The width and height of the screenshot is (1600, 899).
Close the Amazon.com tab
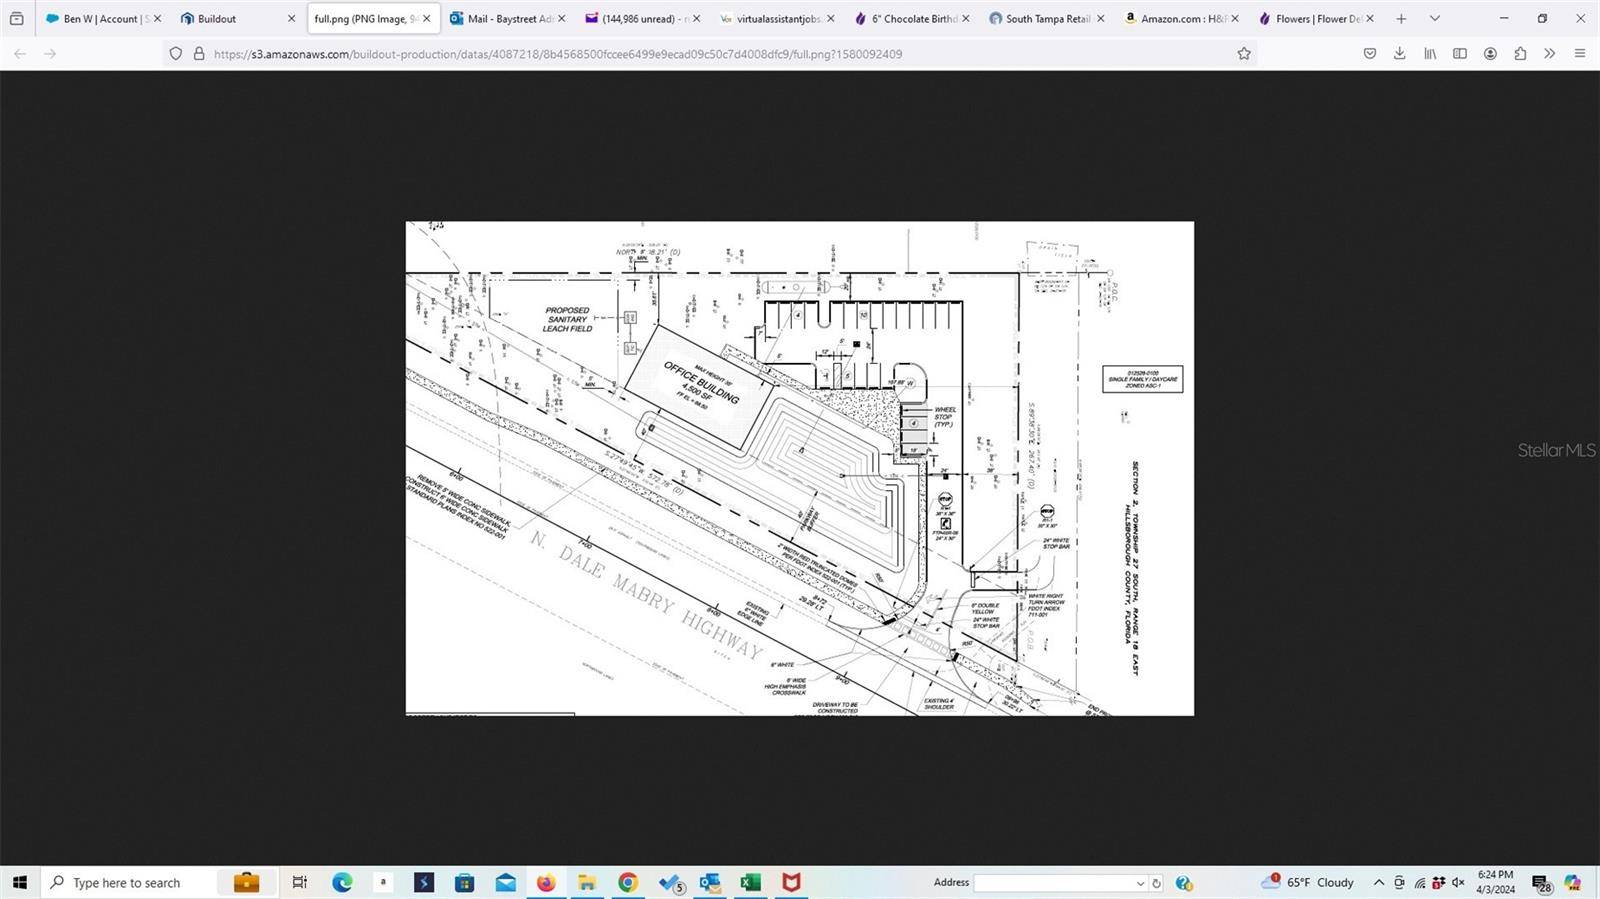[x=1235, y=18]
